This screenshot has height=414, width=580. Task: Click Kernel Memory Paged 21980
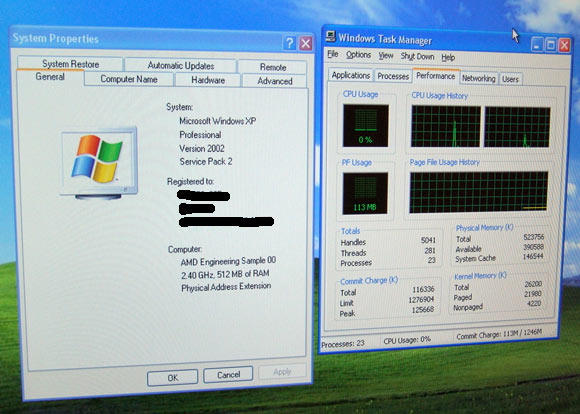(533, 294)
